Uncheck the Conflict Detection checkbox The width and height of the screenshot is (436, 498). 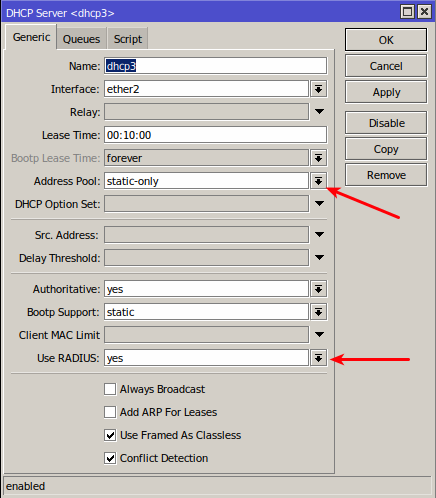point(110,458)
